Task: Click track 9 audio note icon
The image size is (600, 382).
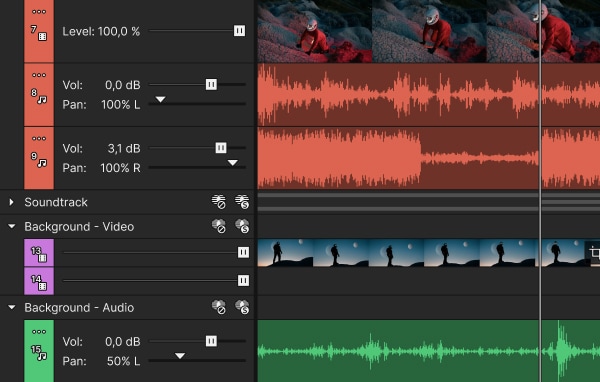Action: pos(42,163)
